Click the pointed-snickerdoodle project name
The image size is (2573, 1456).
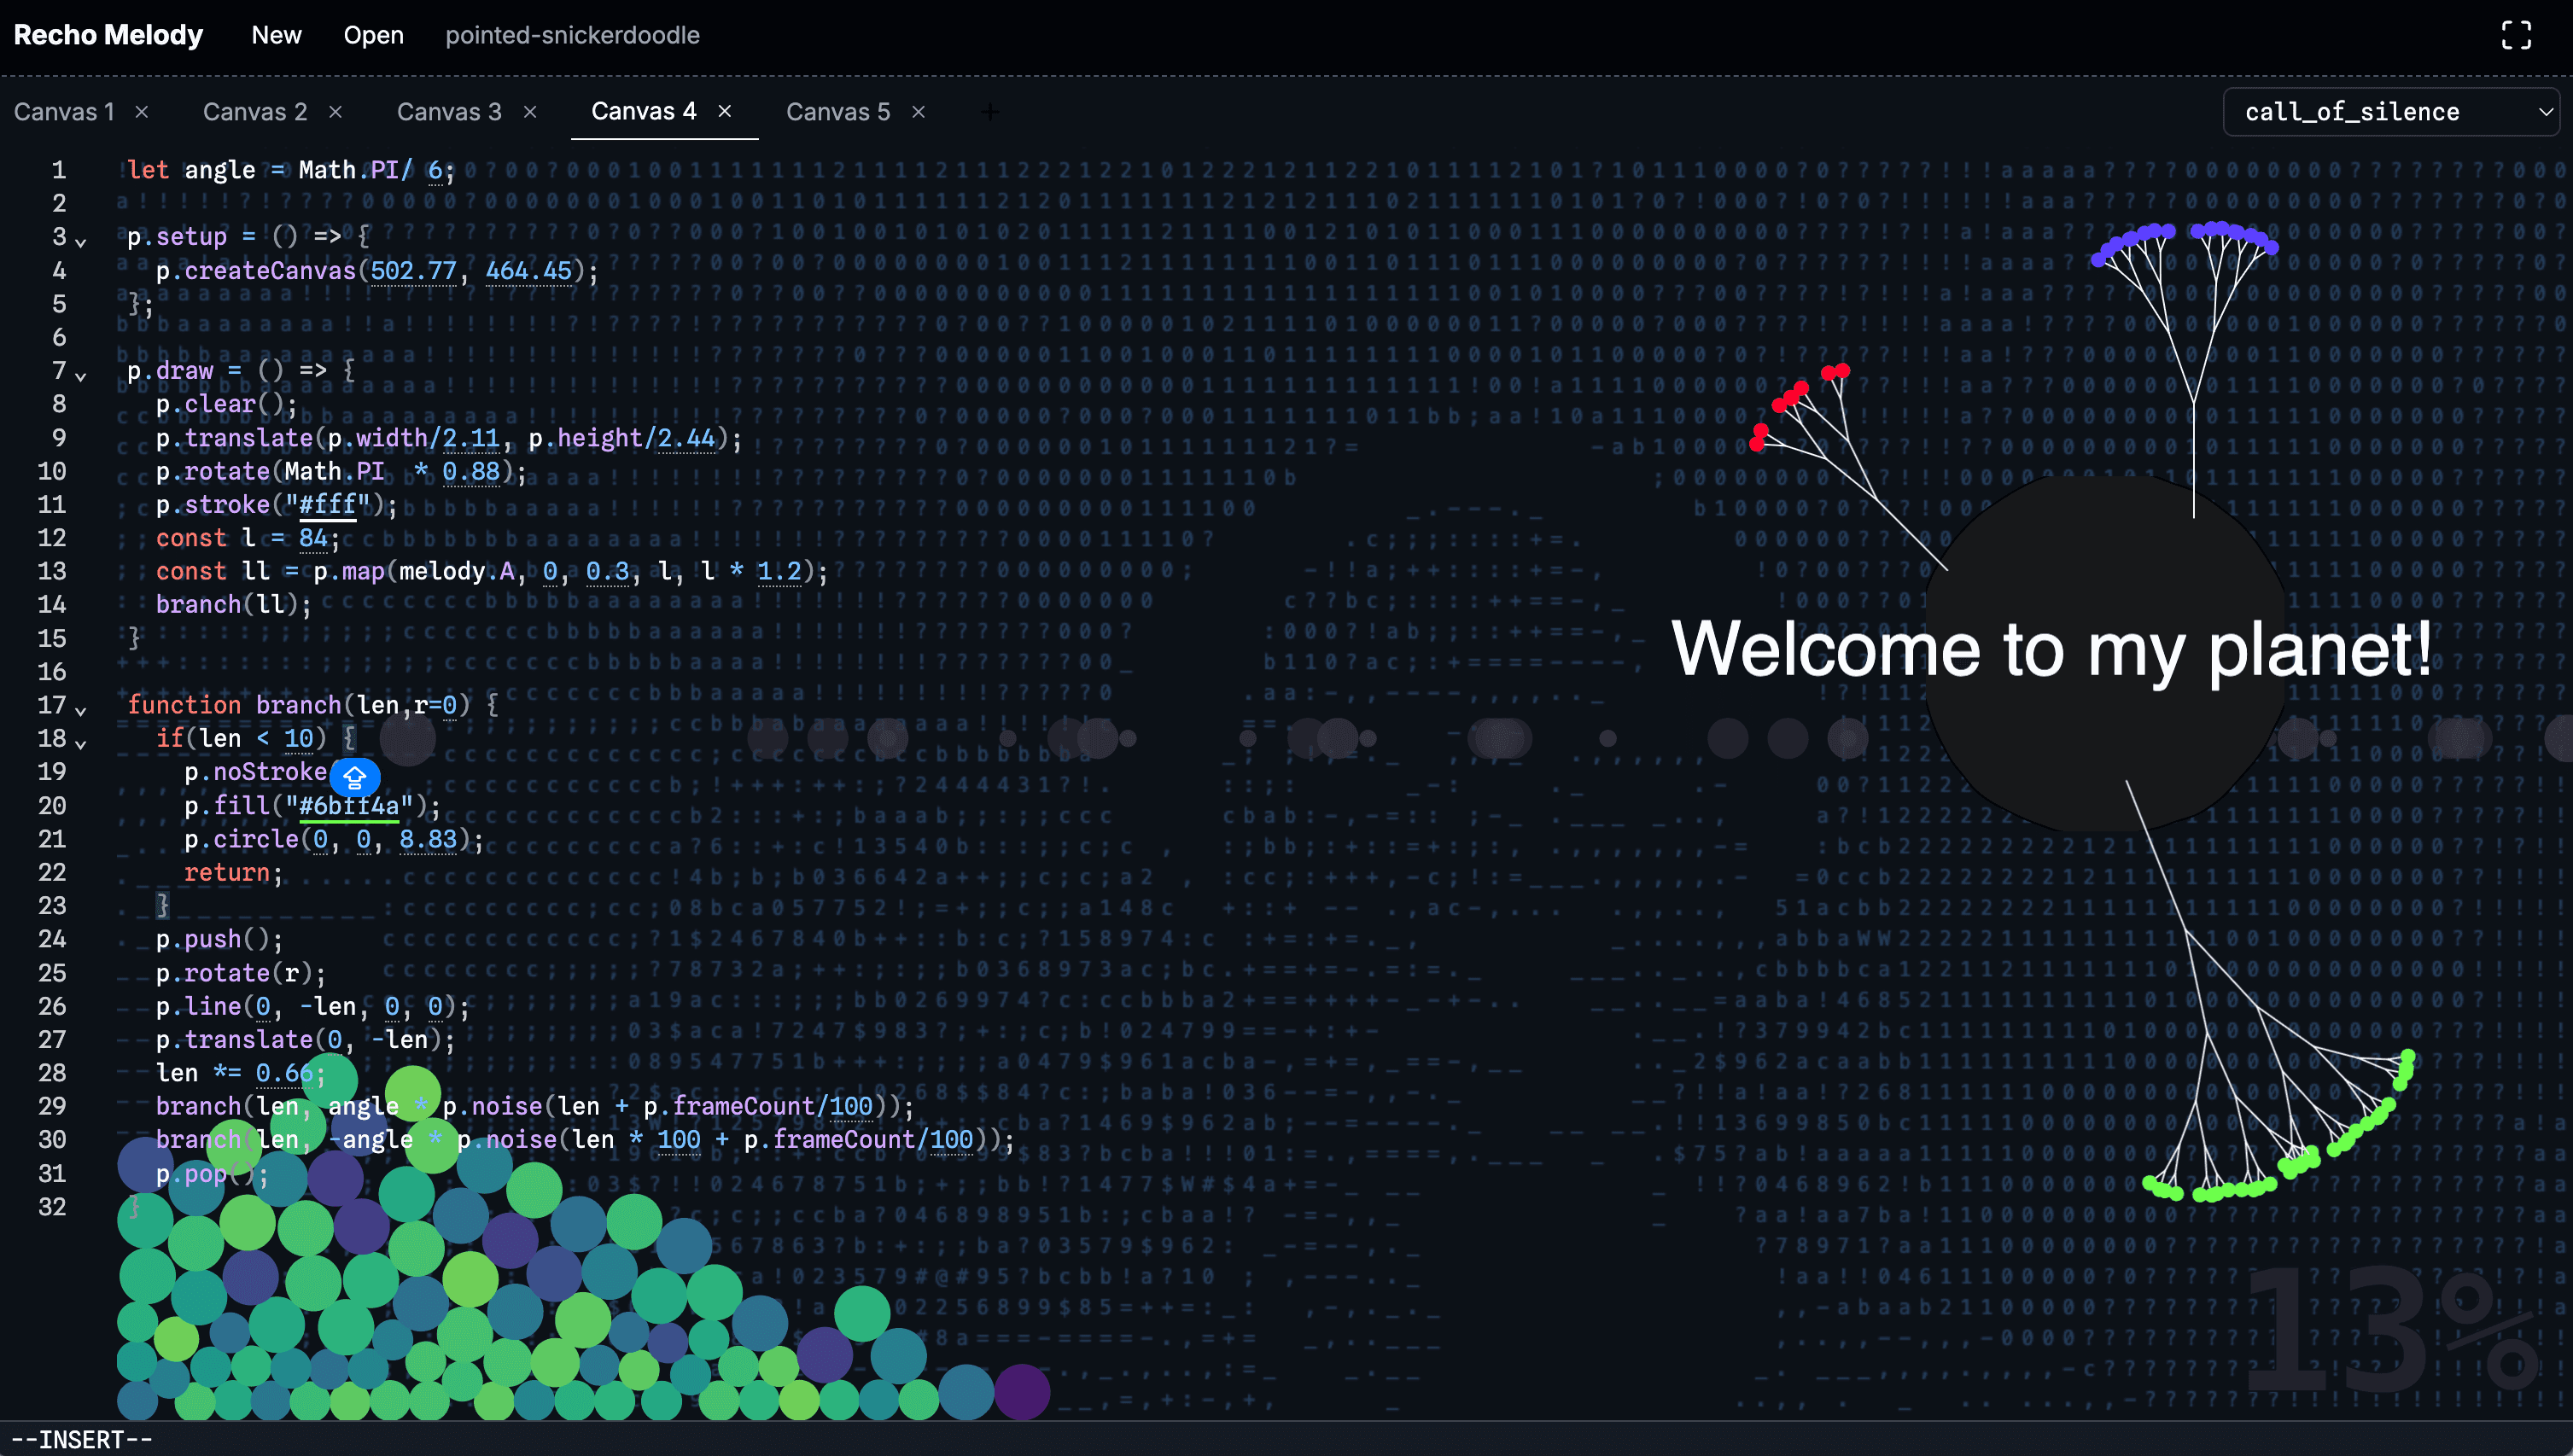pos(572,35)
